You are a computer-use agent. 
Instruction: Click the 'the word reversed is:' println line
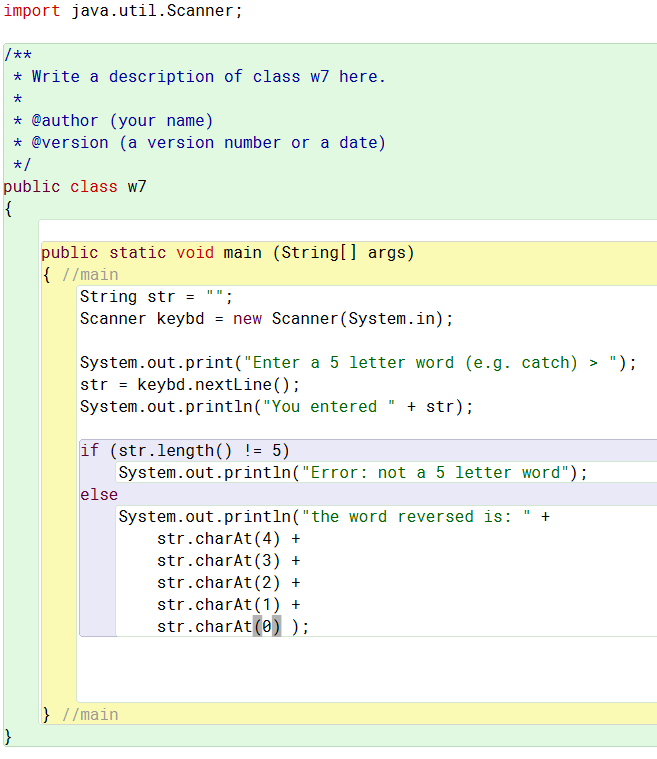coord(334,516)
